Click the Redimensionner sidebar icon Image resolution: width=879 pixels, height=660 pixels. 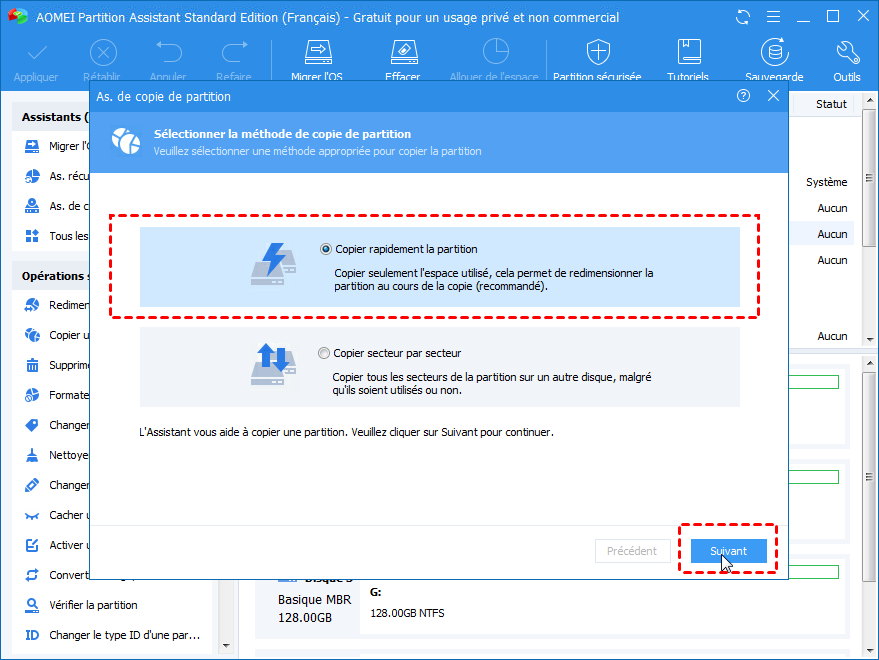tap(32, 305)
